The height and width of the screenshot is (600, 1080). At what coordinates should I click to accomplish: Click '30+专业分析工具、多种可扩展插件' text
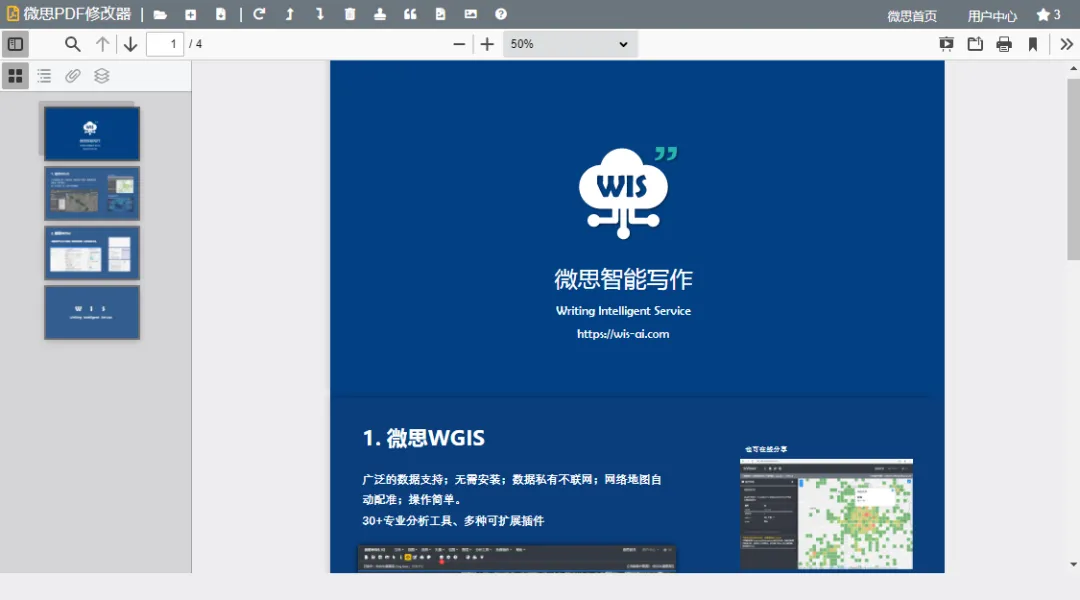(x=453, y=521)
